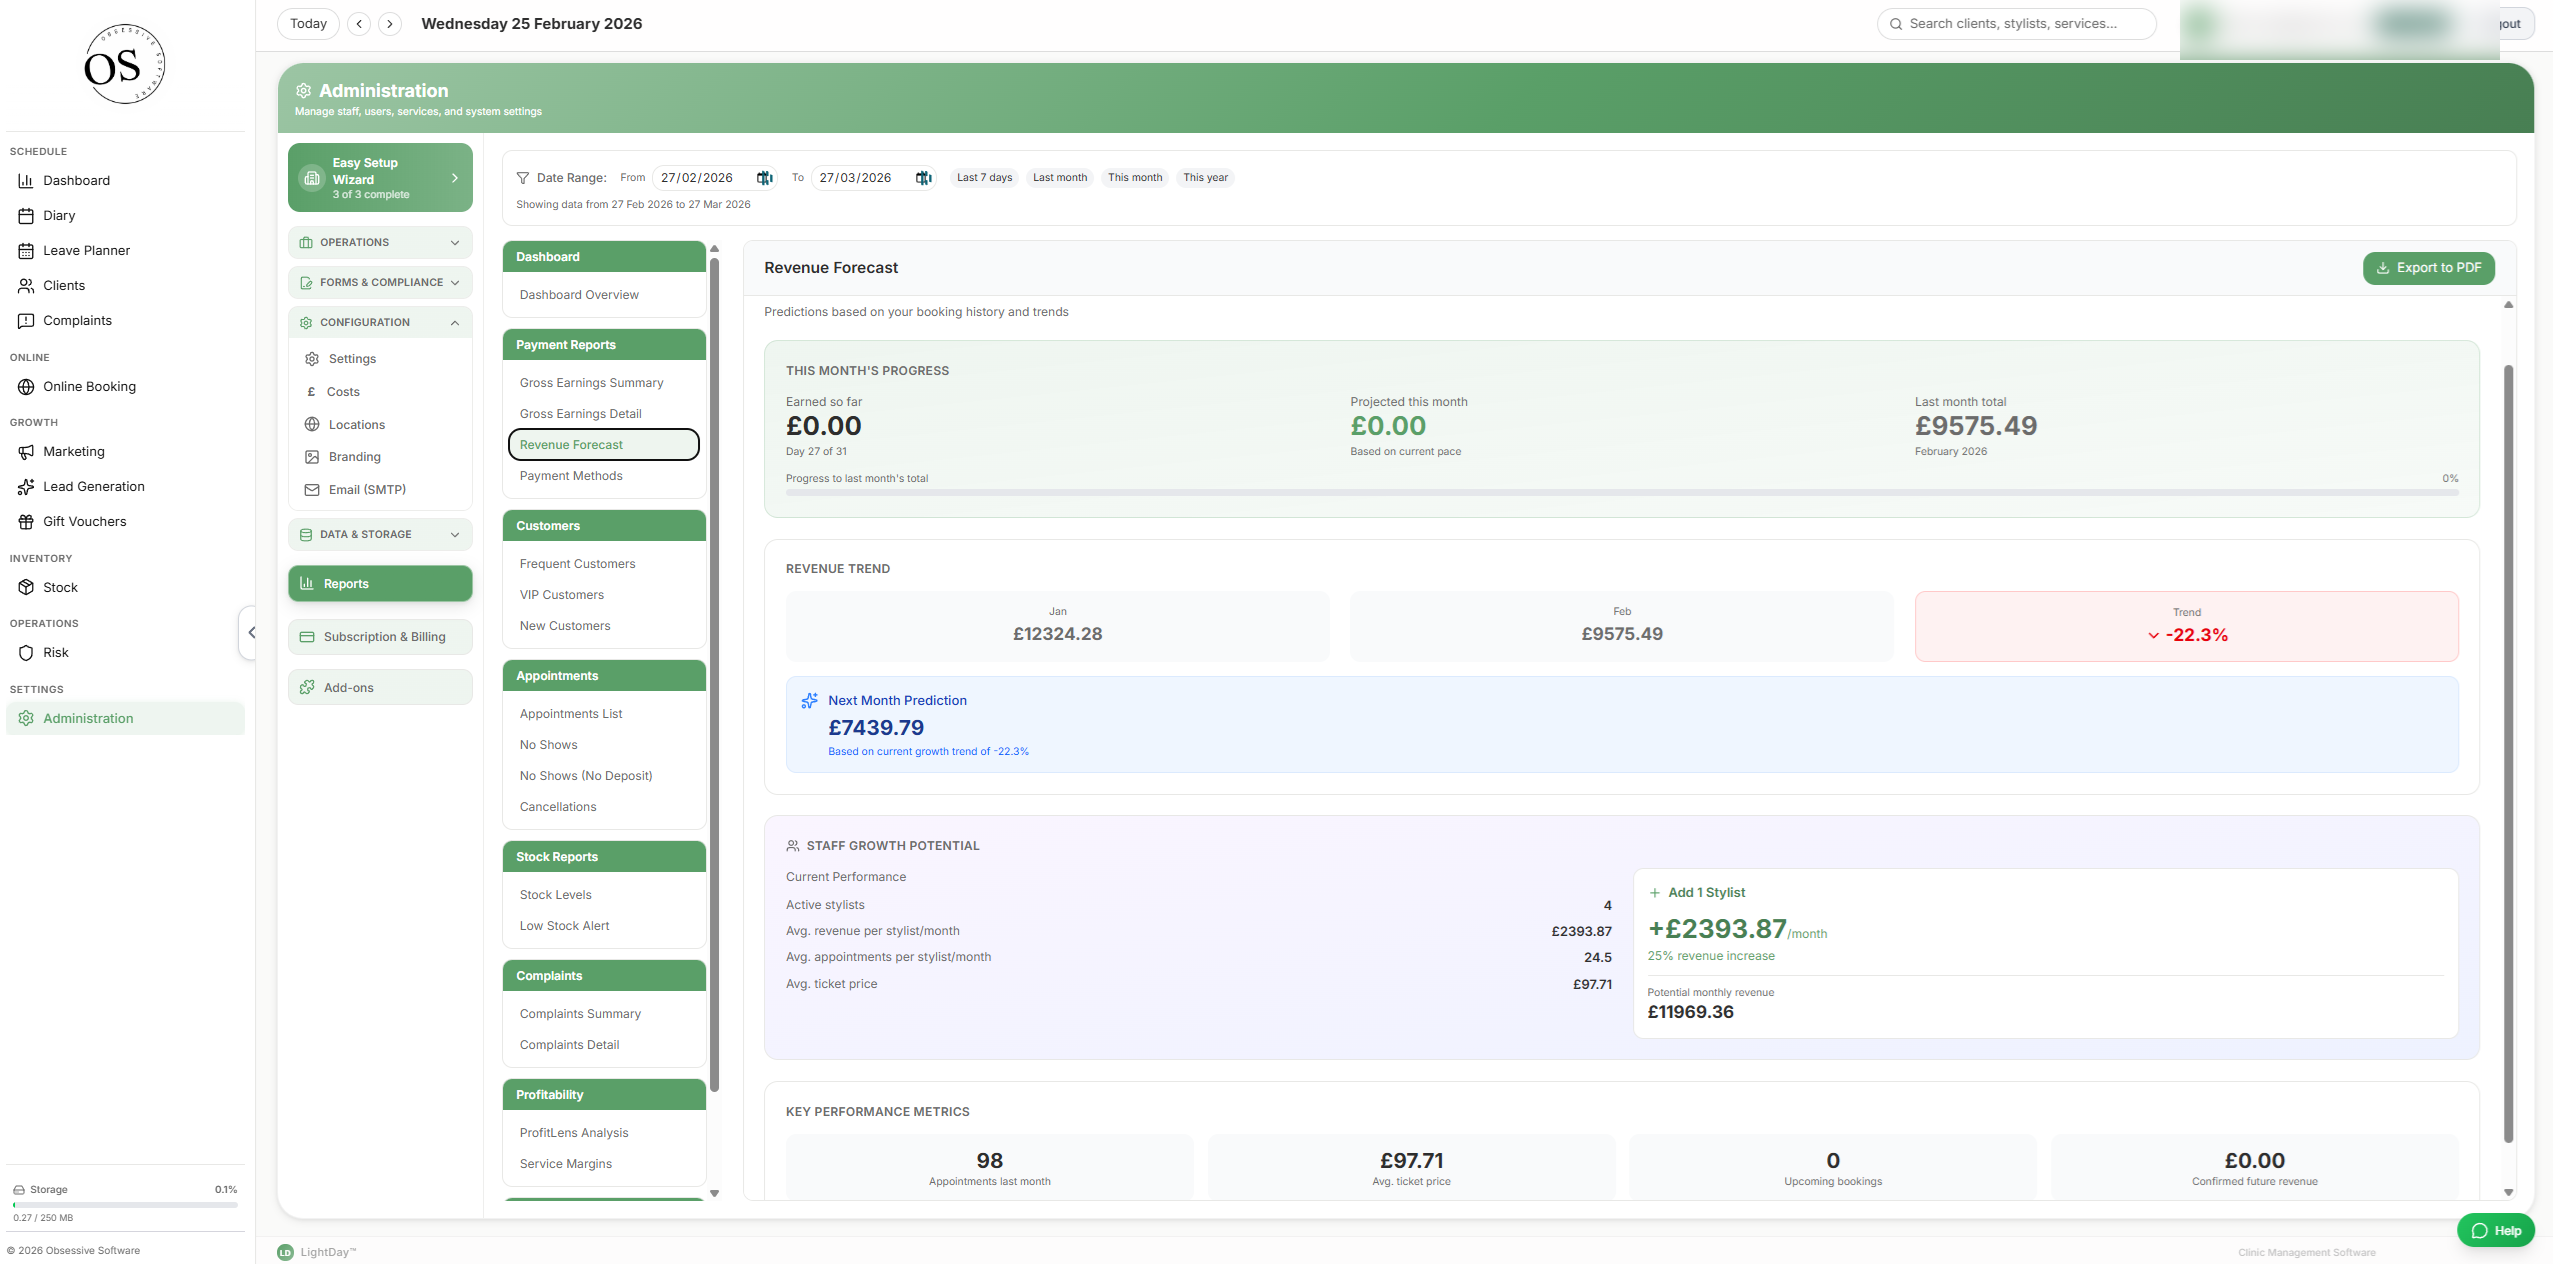This screenshot has height=1264, width=2553.
Task: Click the Email (SMTP) envelope icon
Action: click(312, 490)
